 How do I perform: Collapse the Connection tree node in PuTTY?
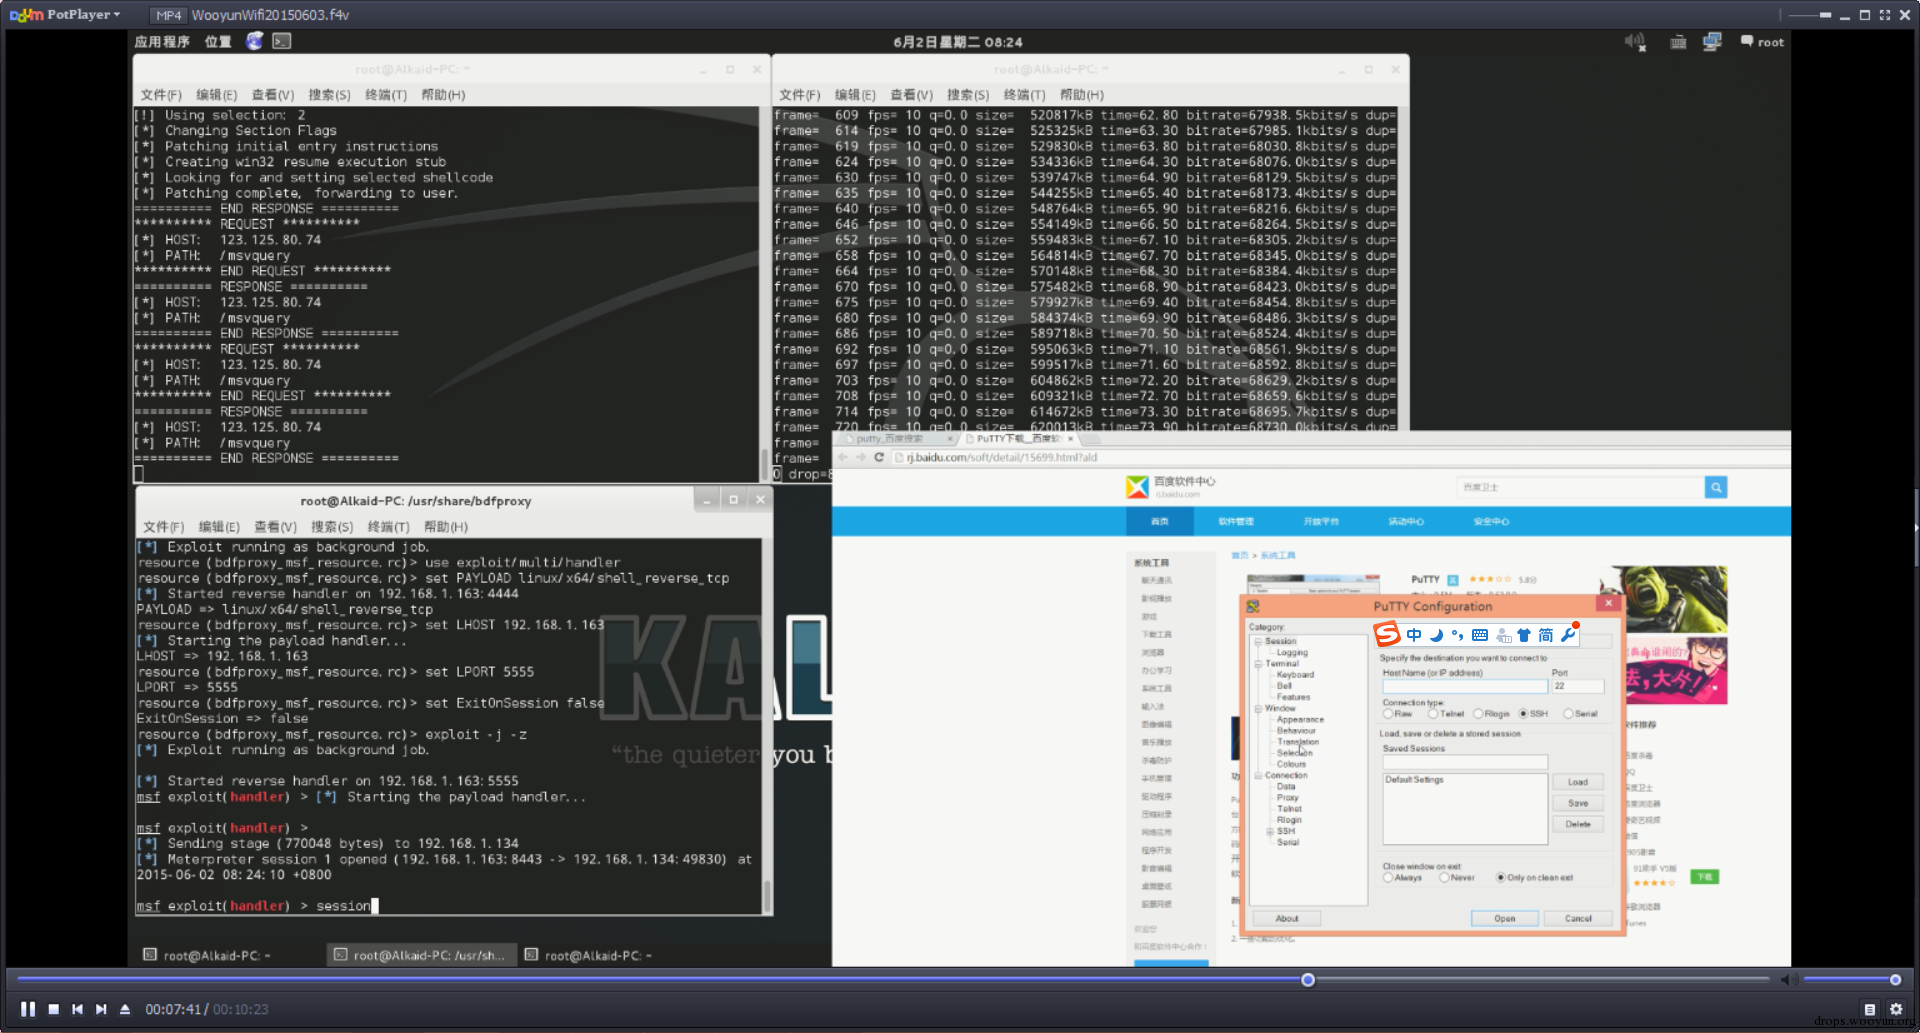pos(1258,775)
